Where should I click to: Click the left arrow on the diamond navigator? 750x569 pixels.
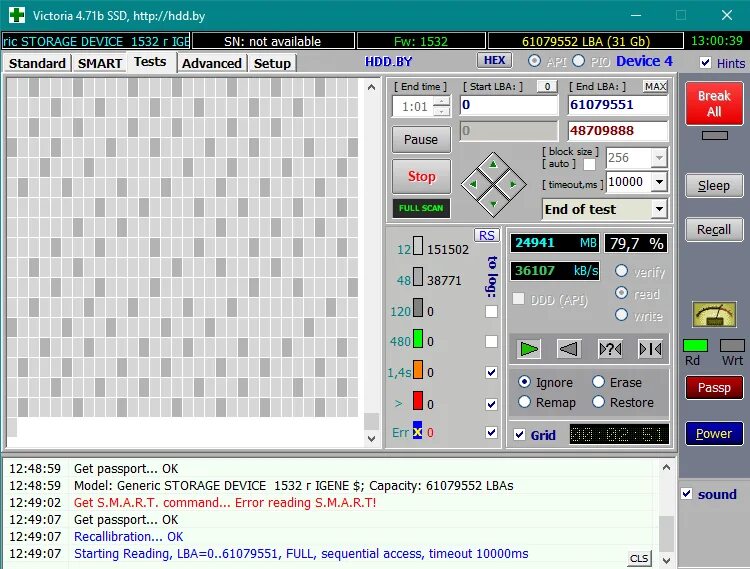point(473,184)
